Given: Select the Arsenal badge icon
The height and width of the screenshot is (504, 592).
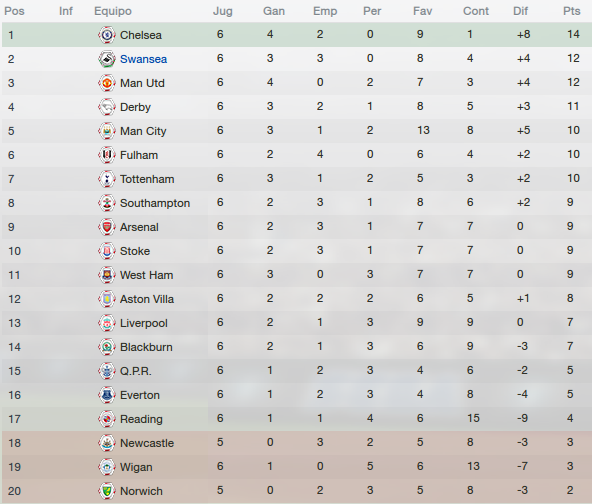Looking at the screenshot, I should [107, 227].
